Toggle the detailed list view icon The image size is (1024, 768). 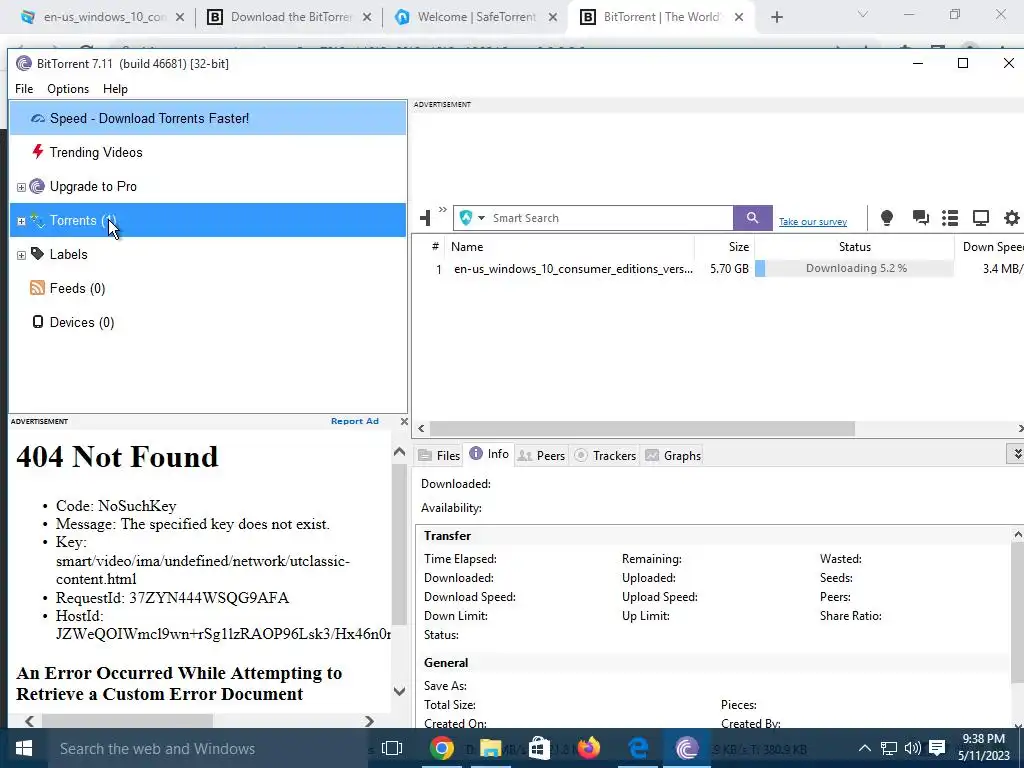[x=950, y=217]
